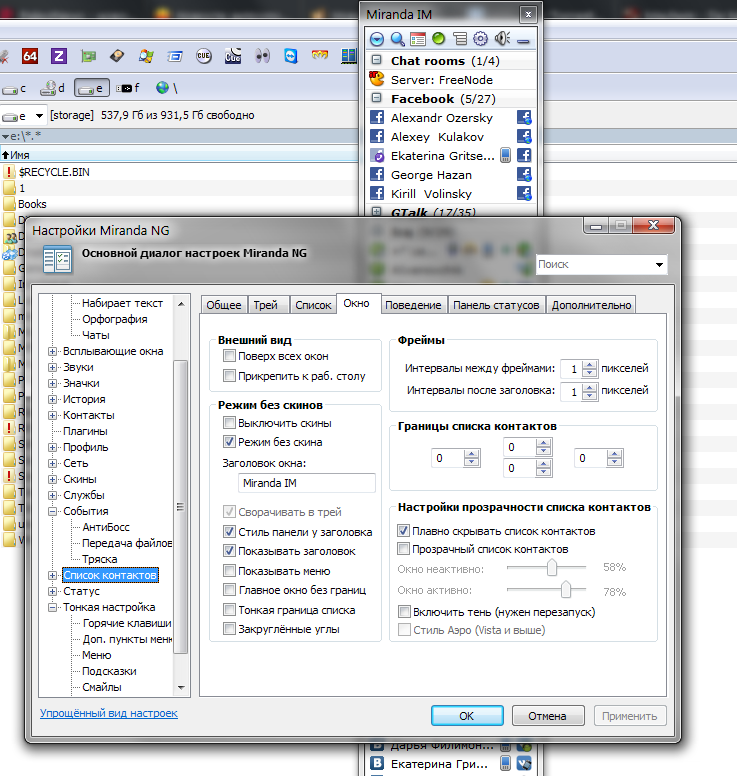Collapse the Facebook group in Miranda IM
This screenshot has height=776, width=737.
point(377,97)
